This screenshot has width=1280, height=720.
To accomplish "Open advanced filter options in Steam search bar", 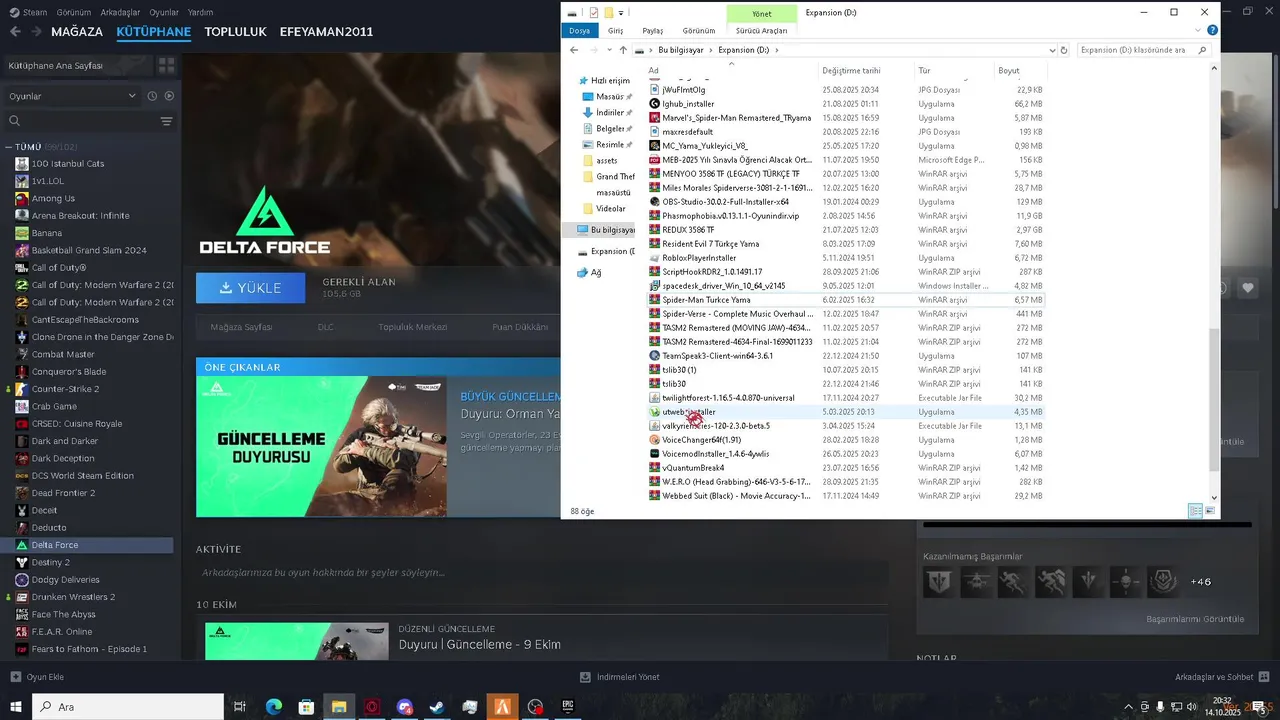I will point(166,121).
